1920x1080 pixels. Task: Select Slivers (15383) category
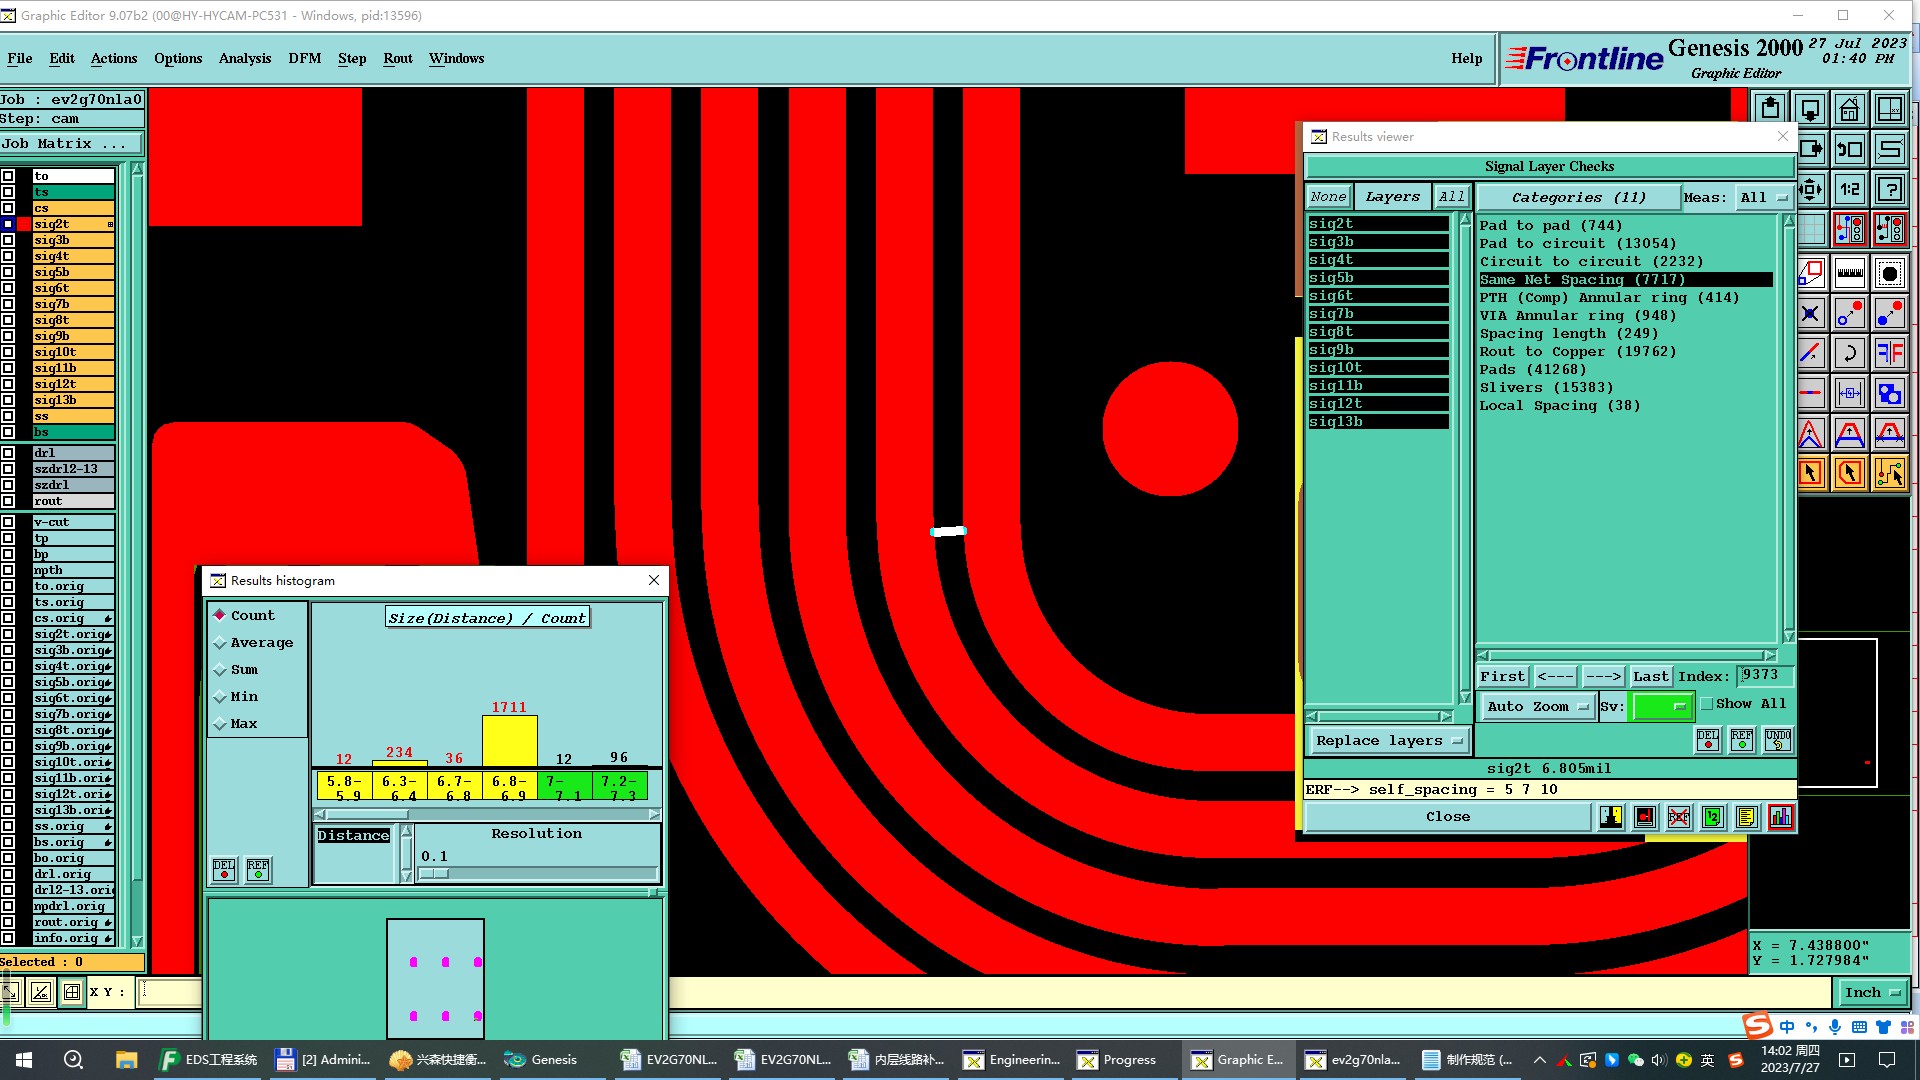point(1546,388)
